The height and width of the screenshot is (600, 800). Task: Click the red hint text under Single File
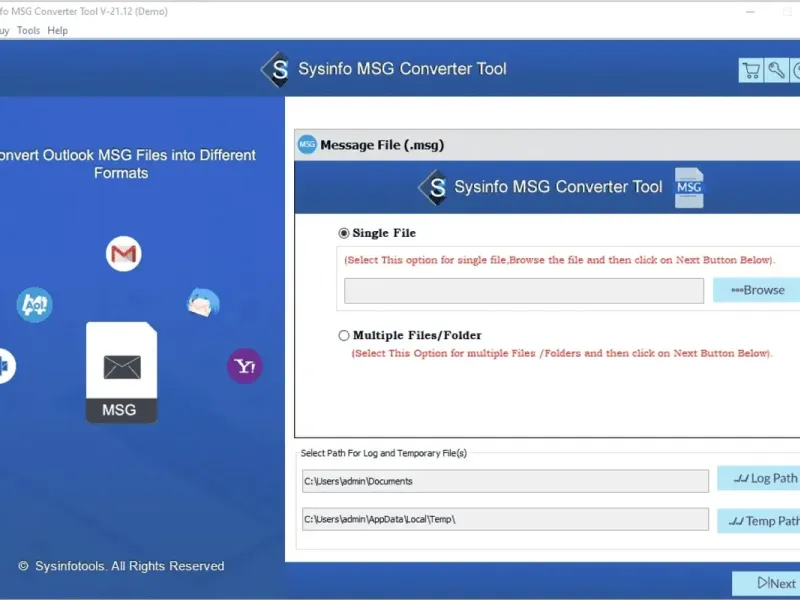tap(560, 260)
